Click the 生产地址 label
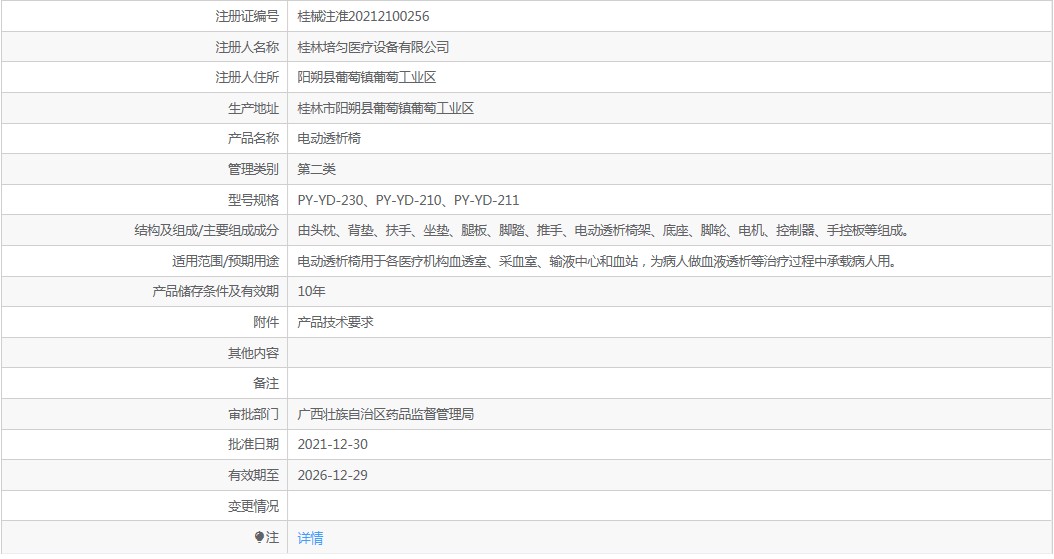 [253, 108]
